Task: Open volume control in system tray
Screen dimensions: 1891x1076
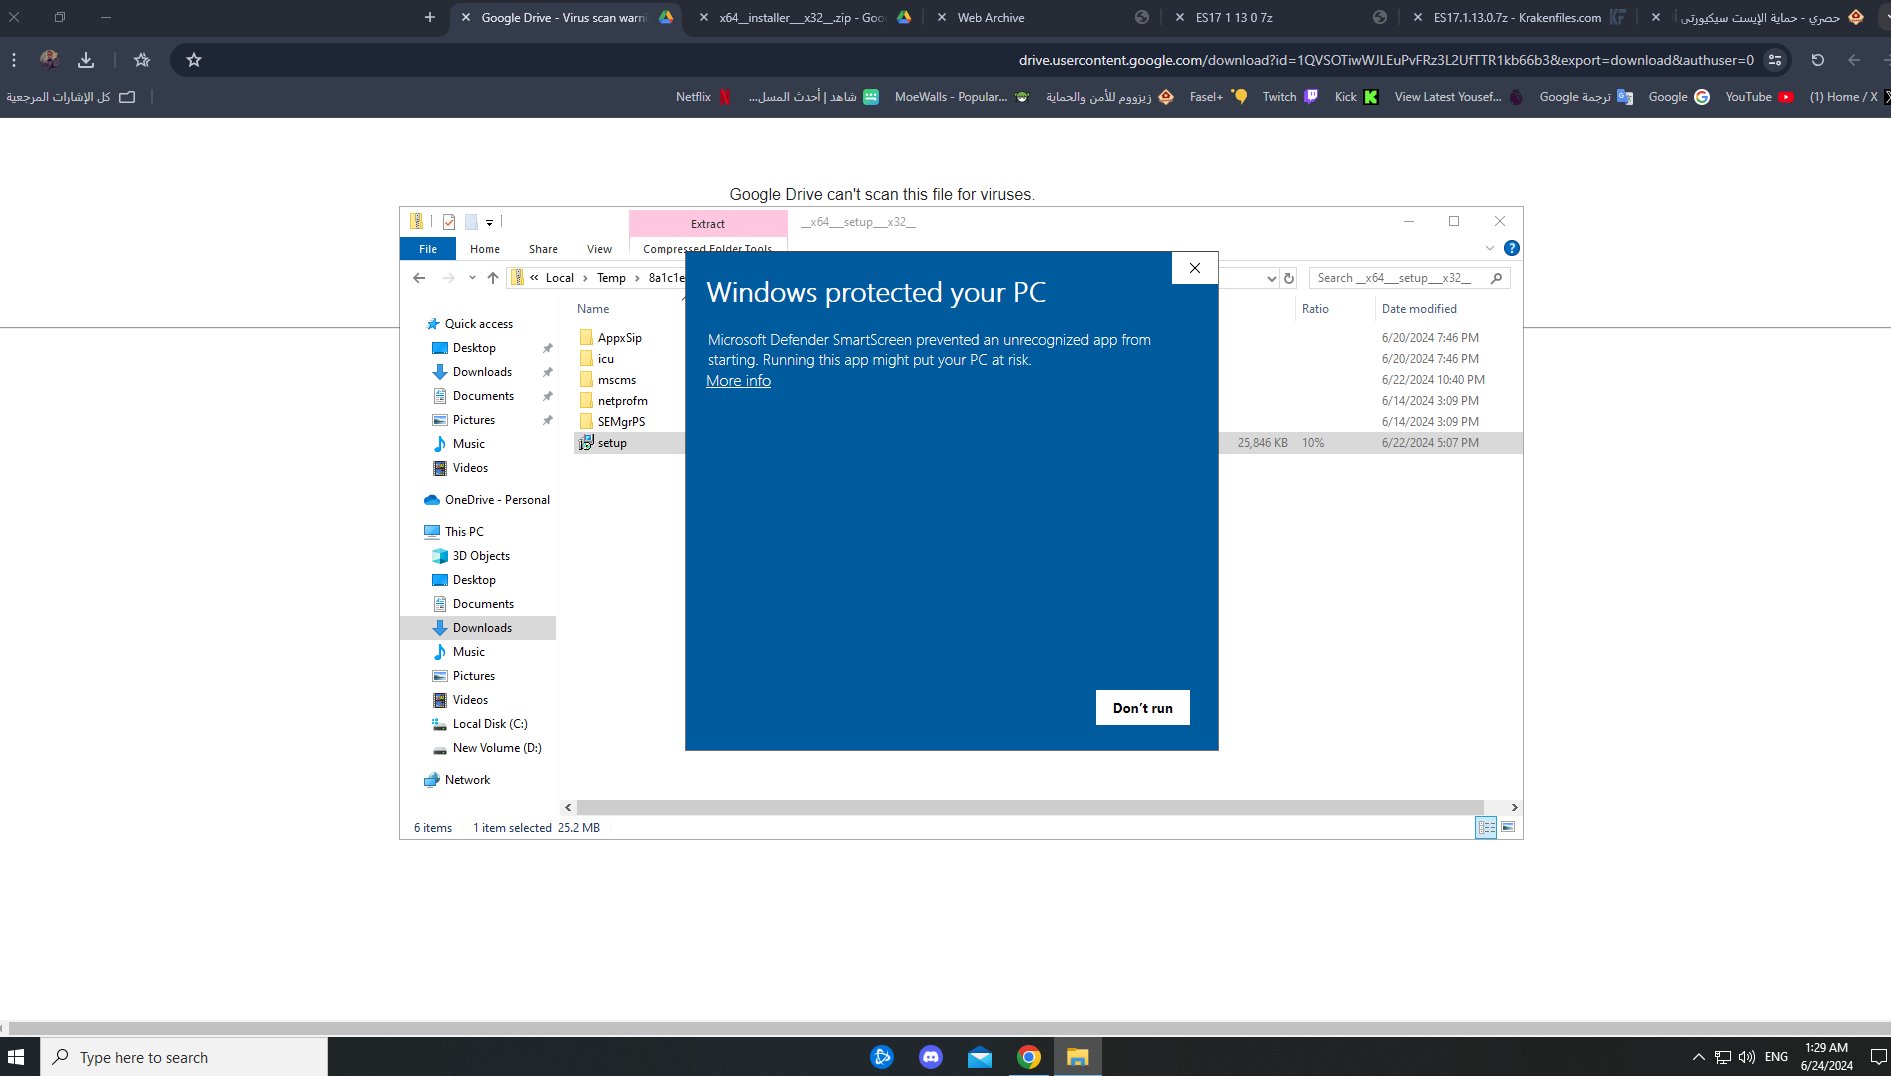Action: pyautogui.click(x=1747, y=1057)
